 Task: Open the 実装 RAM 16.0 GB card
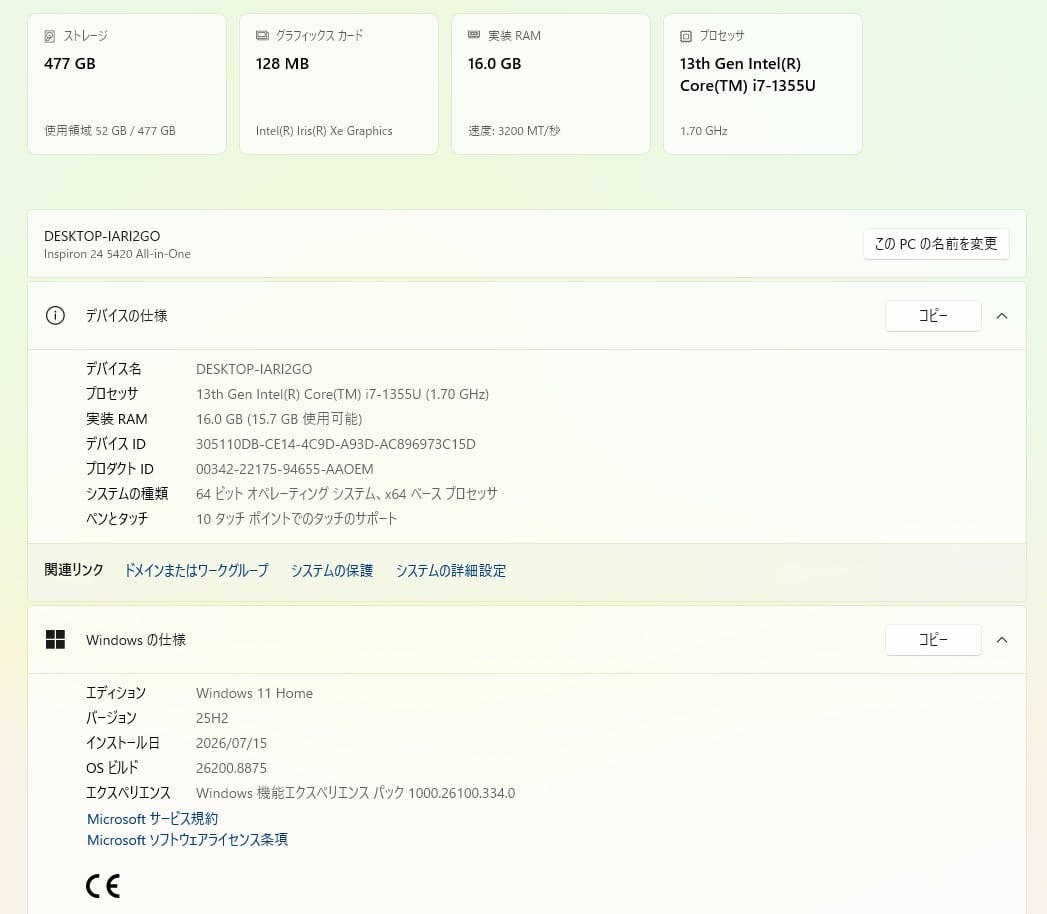[x=551, y=84]
